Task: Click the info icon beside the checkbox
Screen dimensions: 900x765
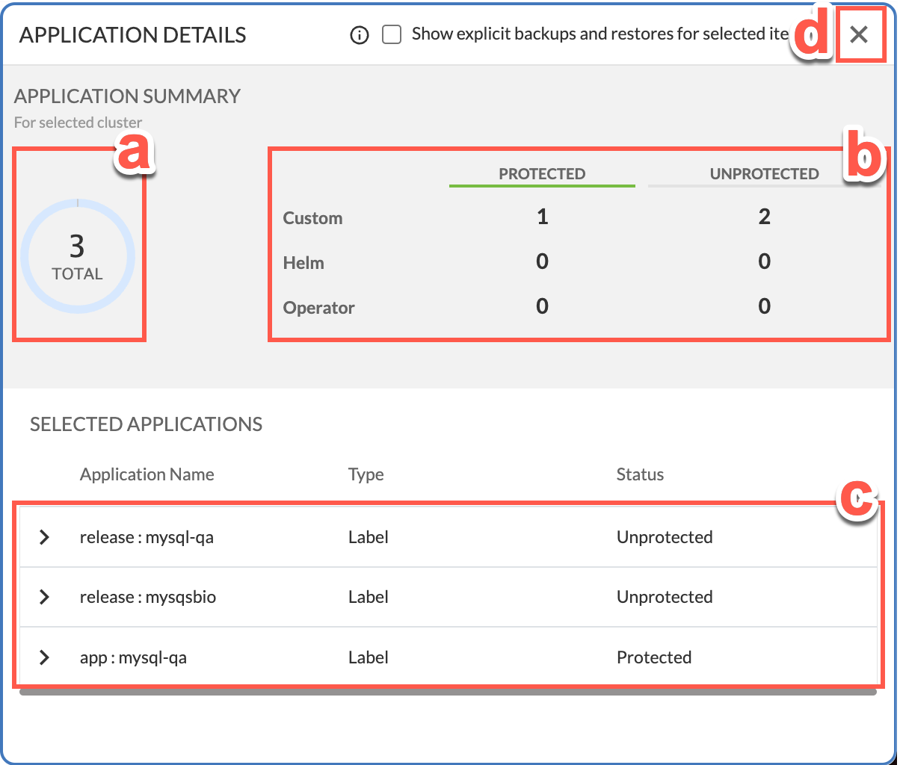Action: [x=360, y=35]
